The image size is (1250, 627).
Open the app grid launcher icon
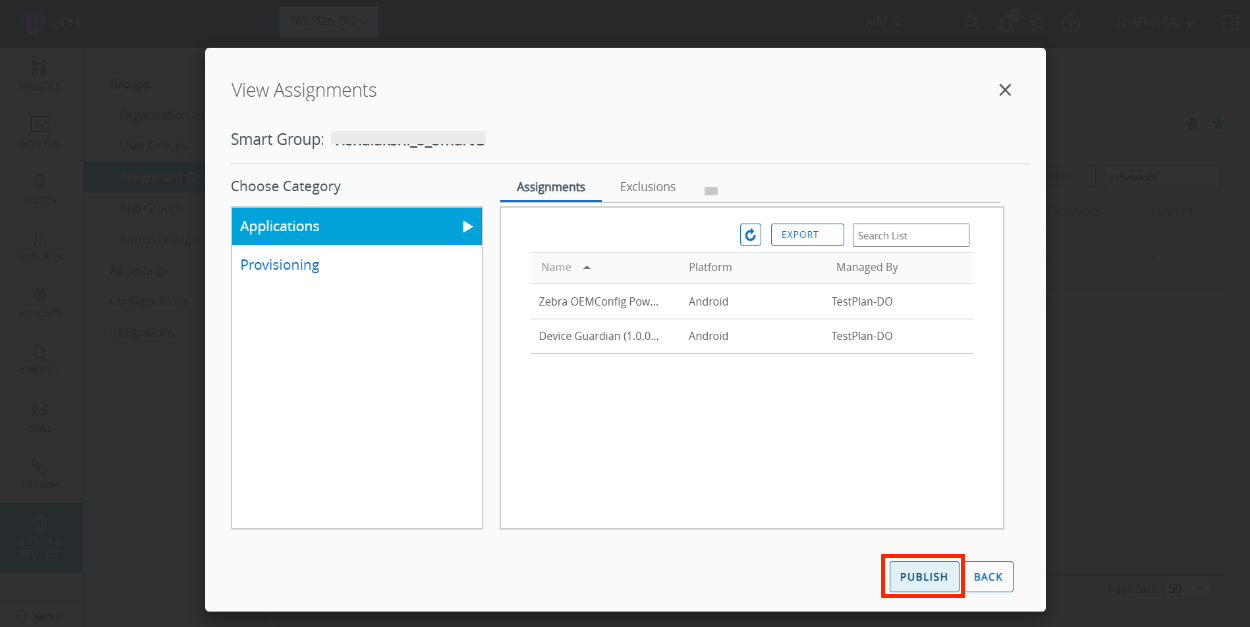pos(1230,22)
